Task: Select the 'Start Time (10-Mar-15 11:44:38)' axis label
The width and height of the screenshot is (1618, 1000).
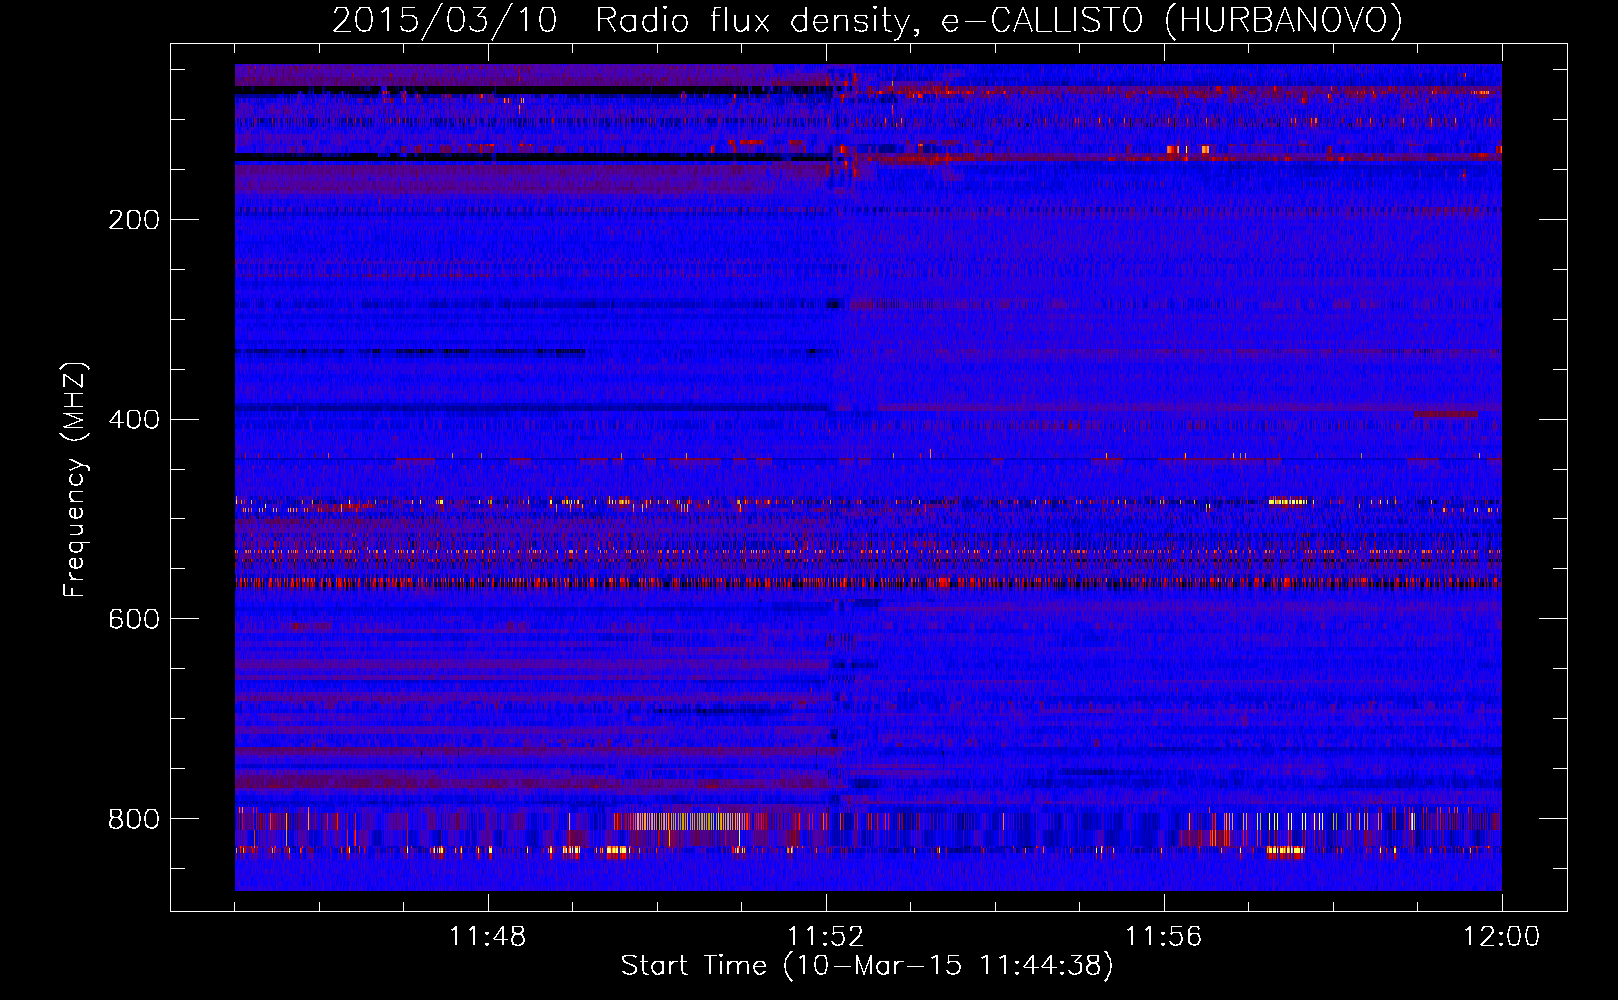Action: [x=867, y=966]
